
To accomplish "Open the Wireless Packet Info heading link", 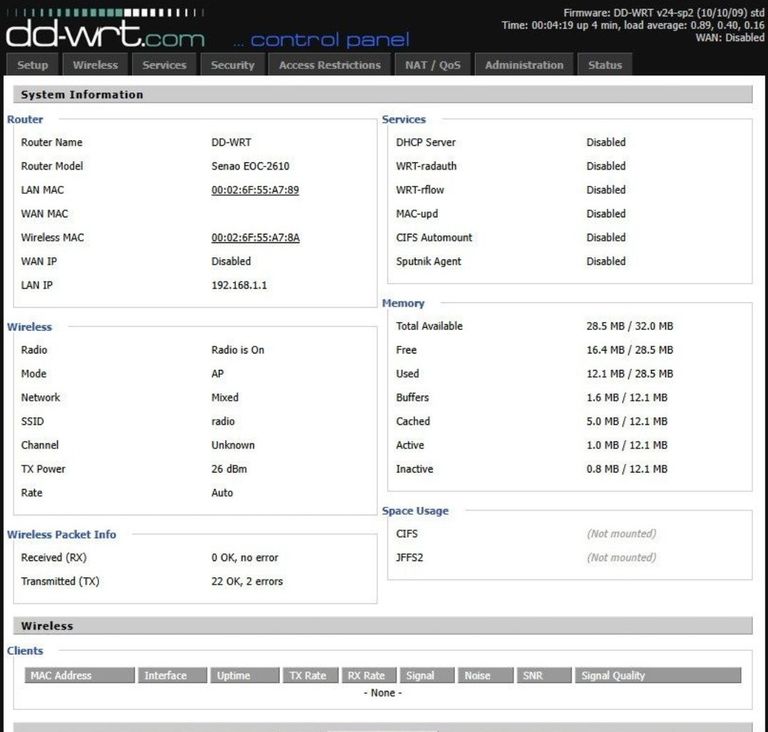I will click(x=61, y=535).
